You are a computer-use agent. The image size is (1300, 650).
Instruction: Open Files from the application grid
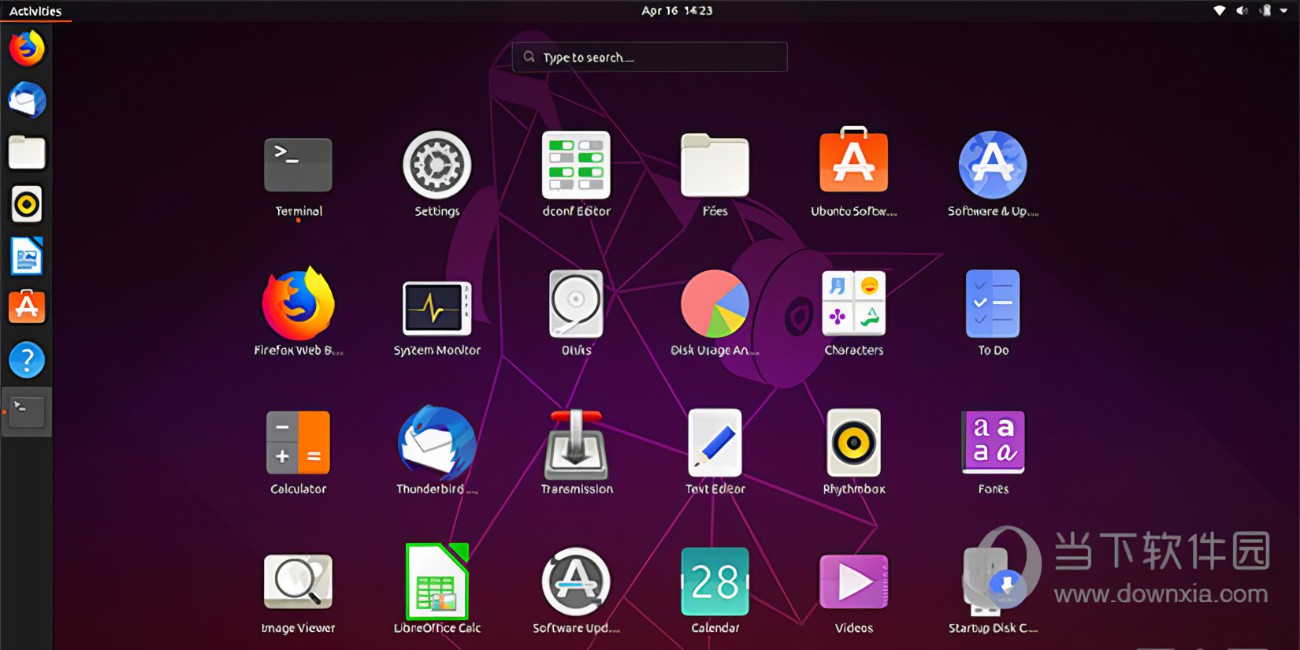(x=715, y=165)
